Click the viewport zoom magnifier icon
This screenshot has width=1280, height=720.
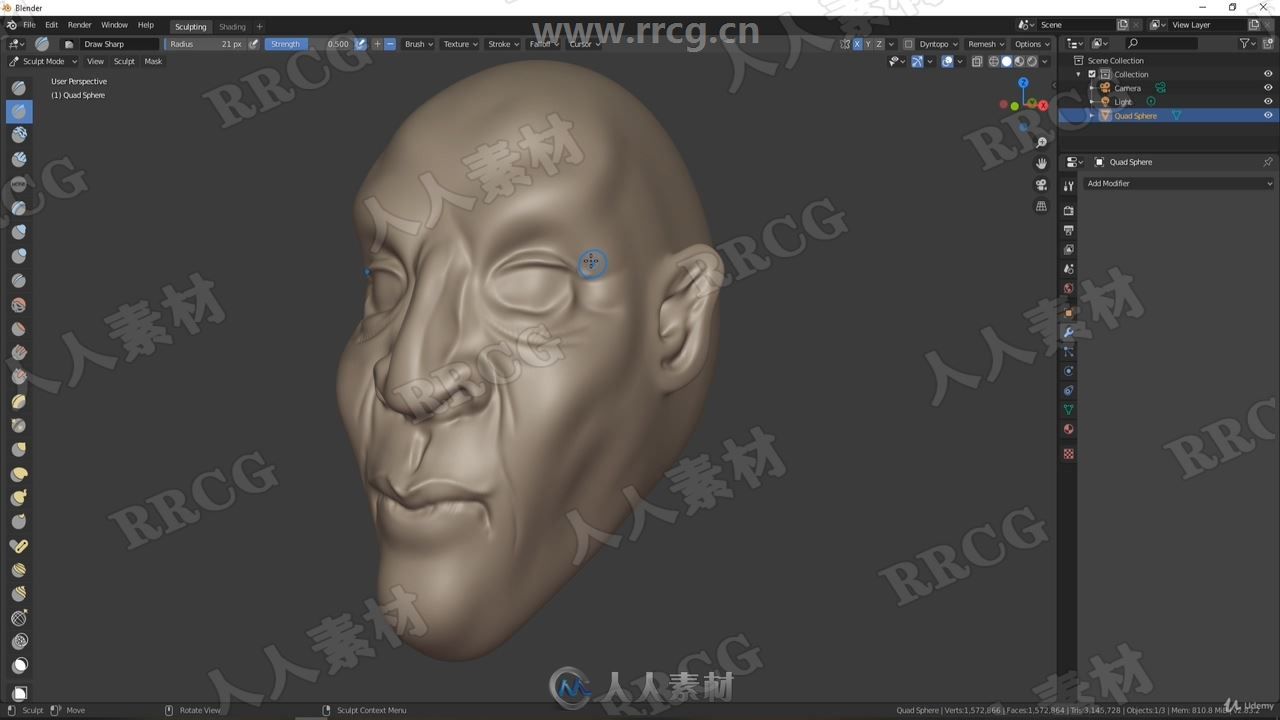coord(1041,142)
